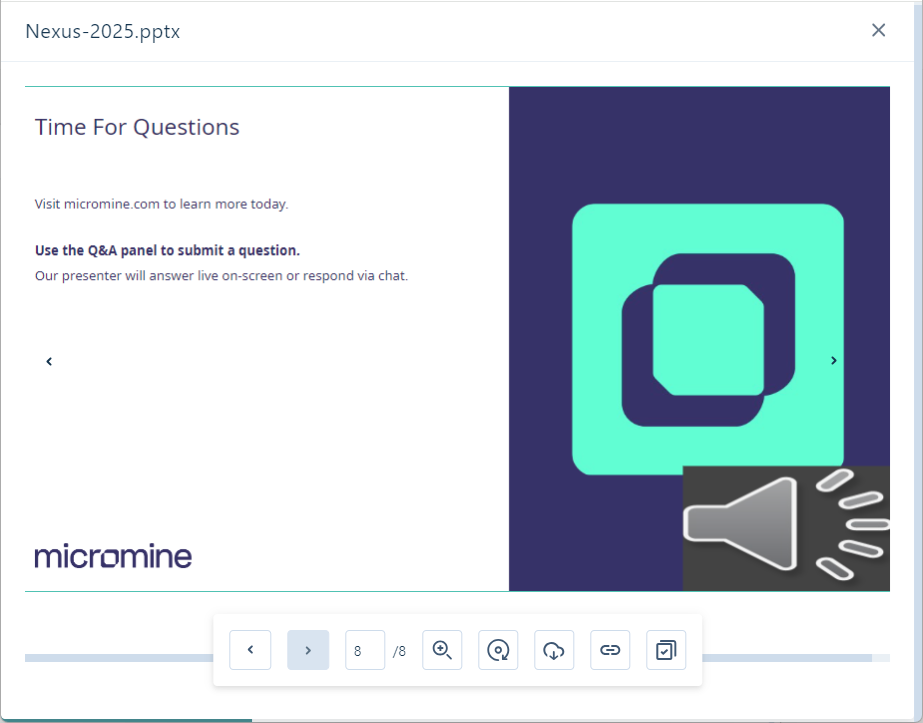Copy link using the chain link icon

pyautogui.click(x=610, y=650)
